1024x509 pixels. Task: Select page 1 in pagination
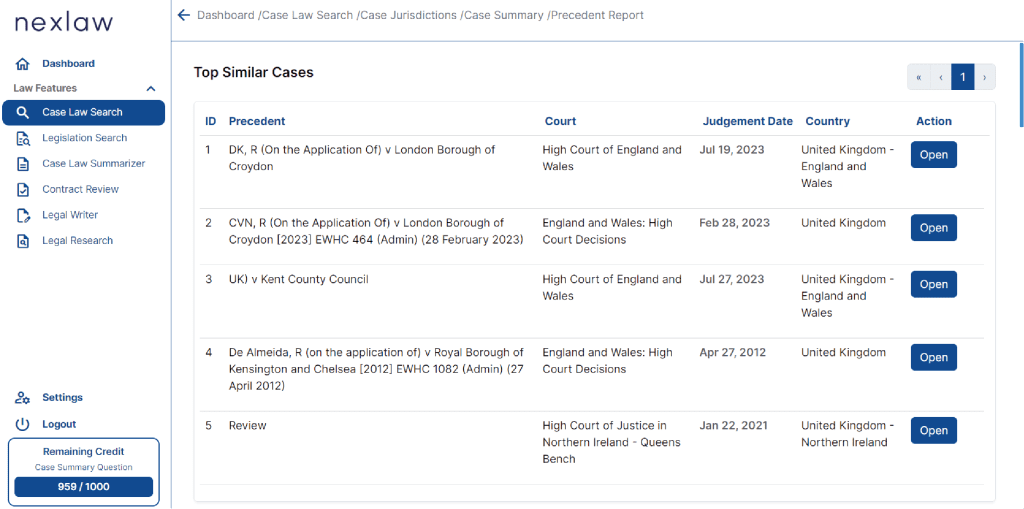click(x=963, y=77)
